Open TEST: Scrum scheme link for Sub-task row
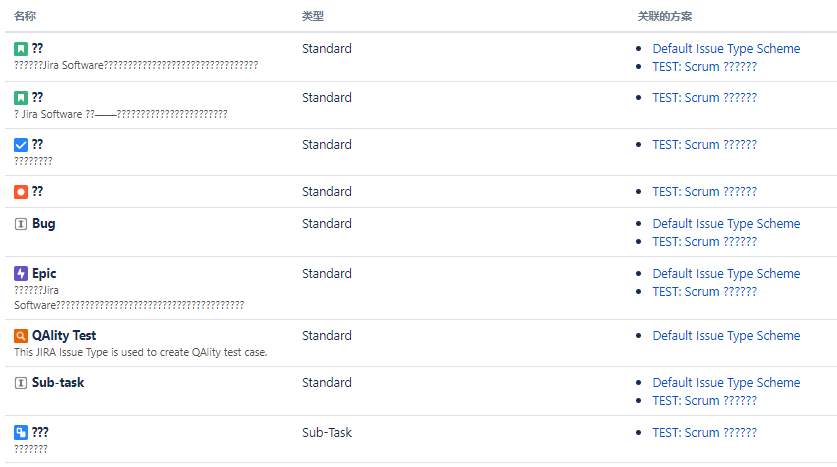 (x=705, y=401)
